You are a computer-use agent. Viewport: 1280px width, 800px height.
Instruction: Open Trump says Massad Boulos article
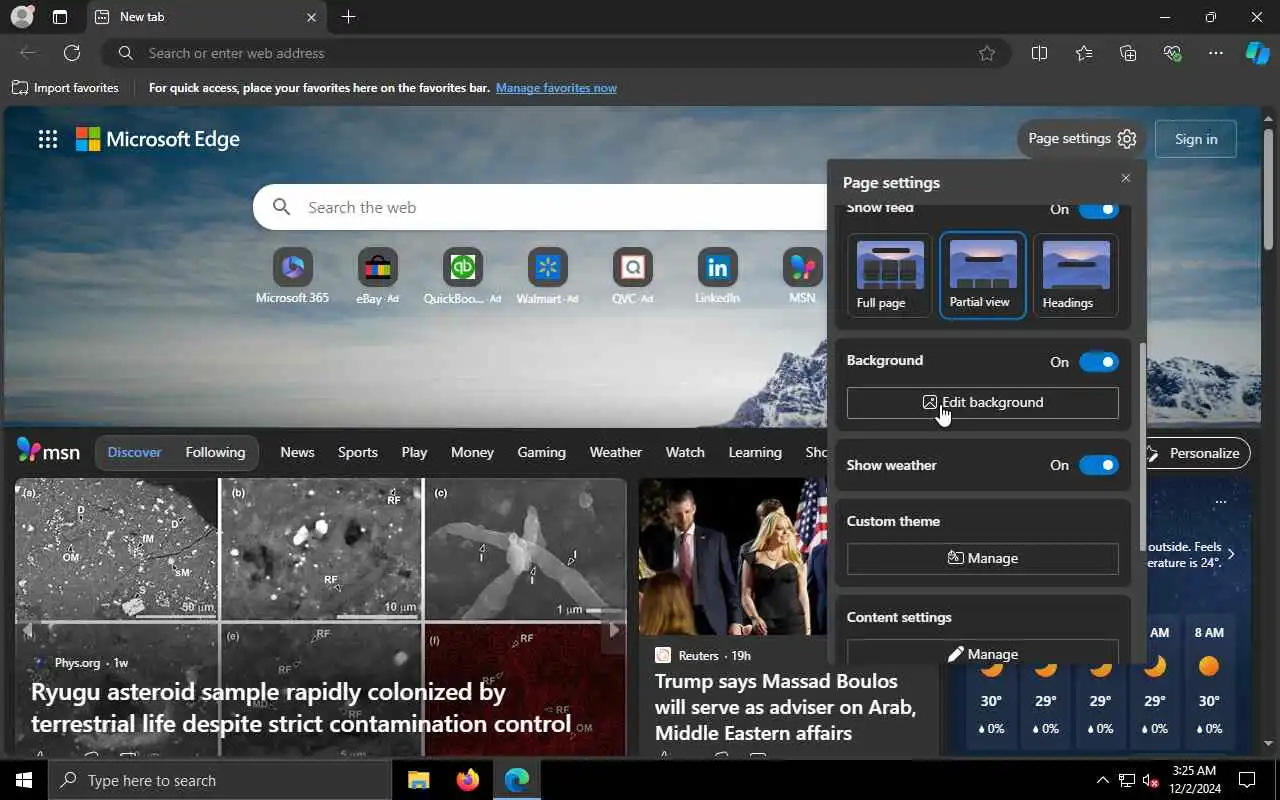pyautogui.click(x=785, y=707)
